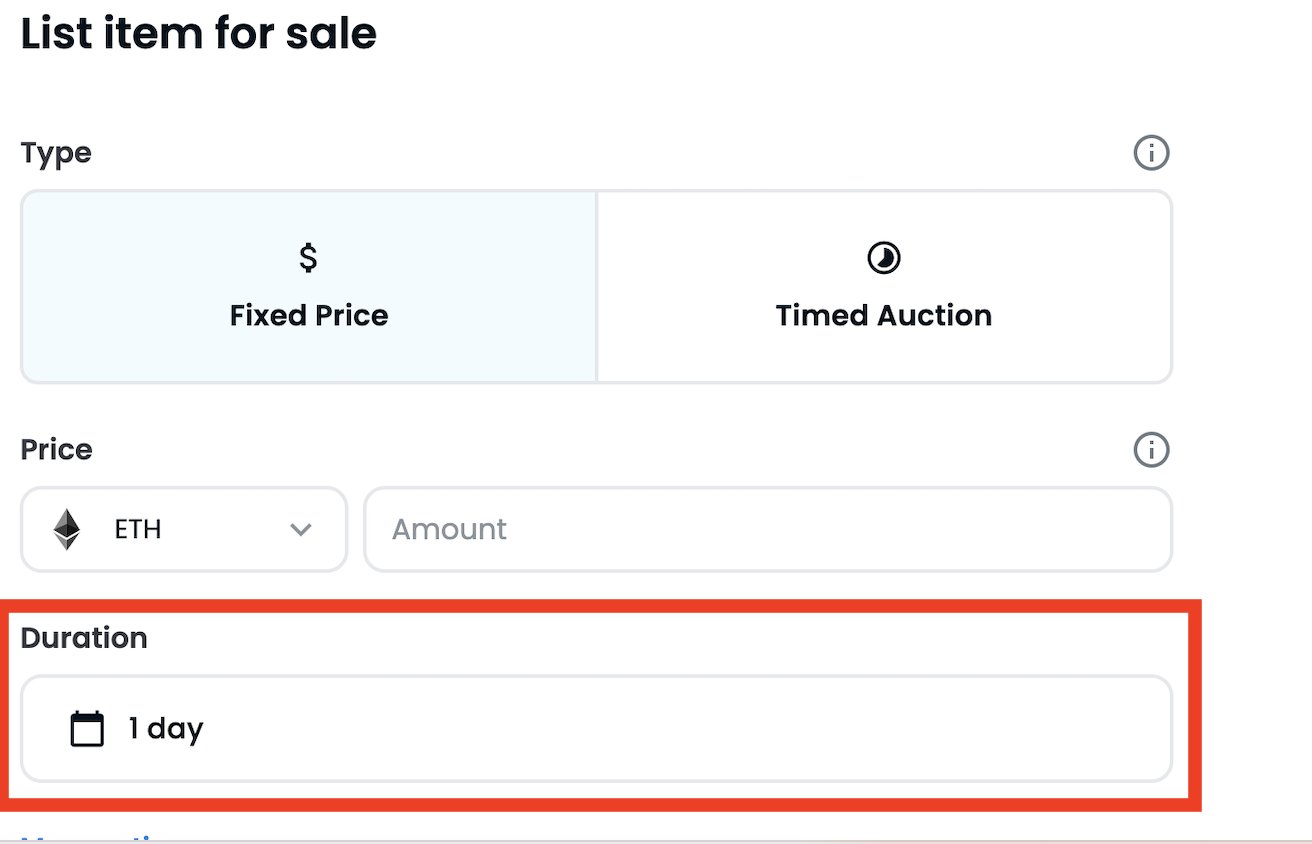The width and height of the screenshot is (1312, 844).
Task: Click the List item for sale heading
Action: [199, 34]
